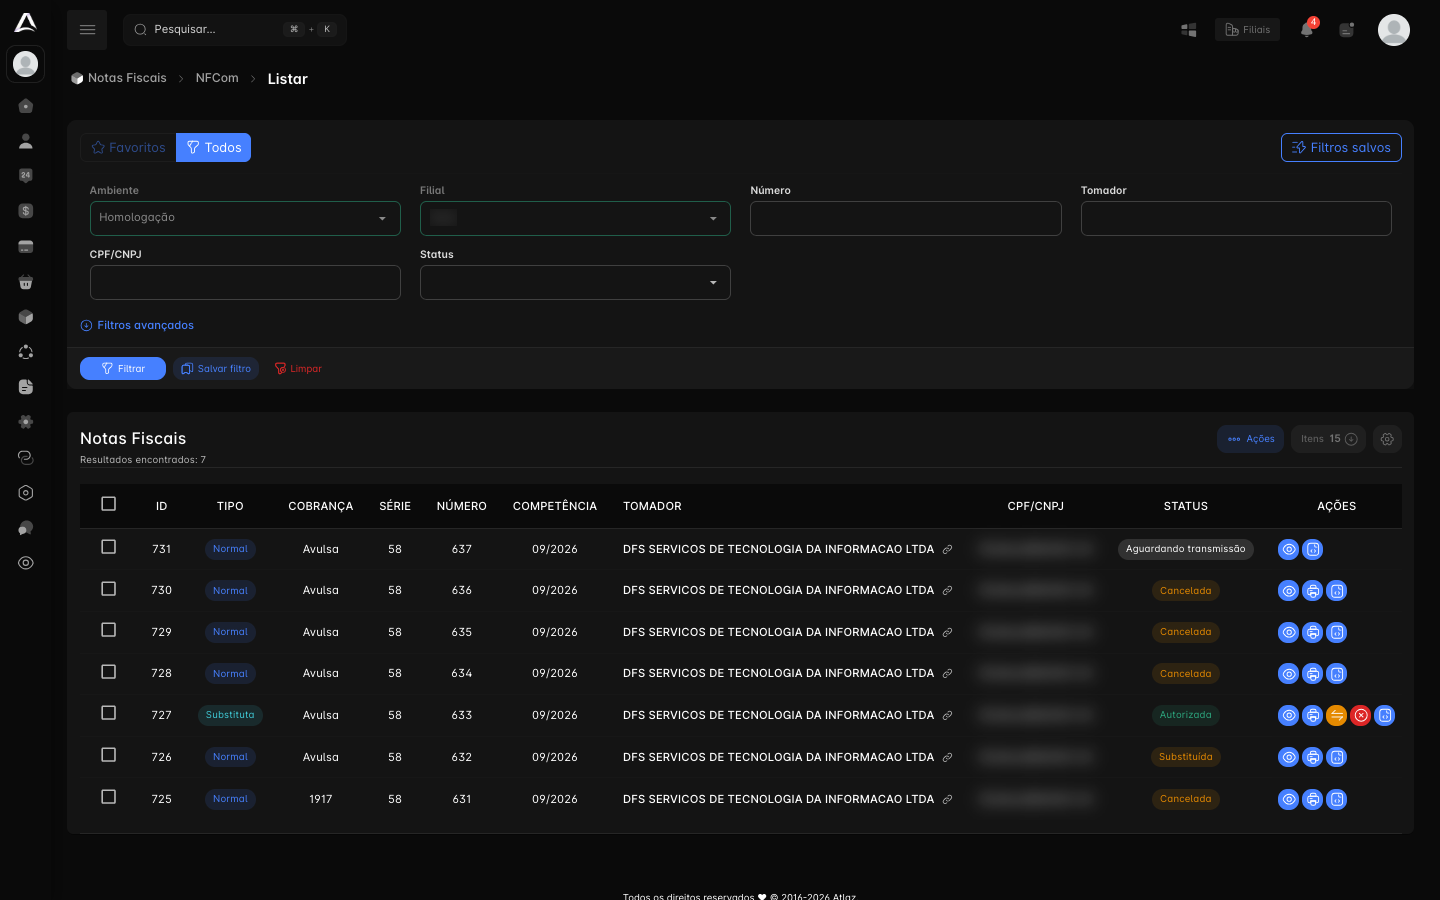Switch to the Favoritos tab
Viewport: 1440px width, 900px height.
pos(128,147)
